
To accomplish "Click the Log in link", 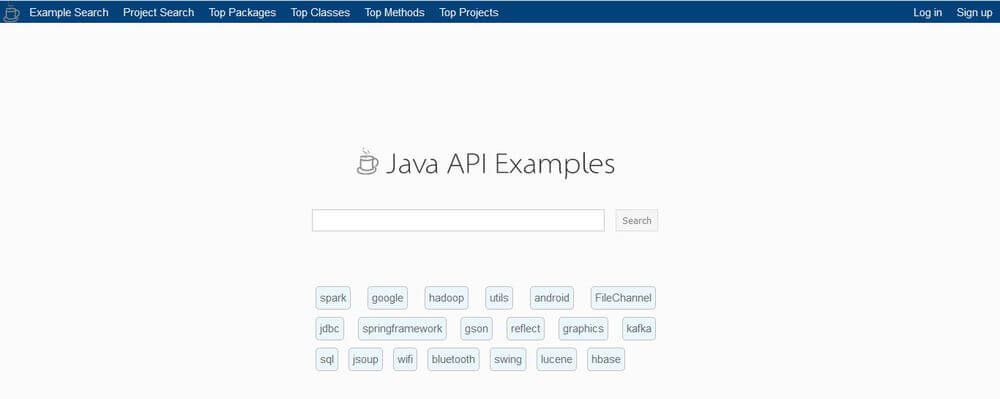I will tap(927, 12).
